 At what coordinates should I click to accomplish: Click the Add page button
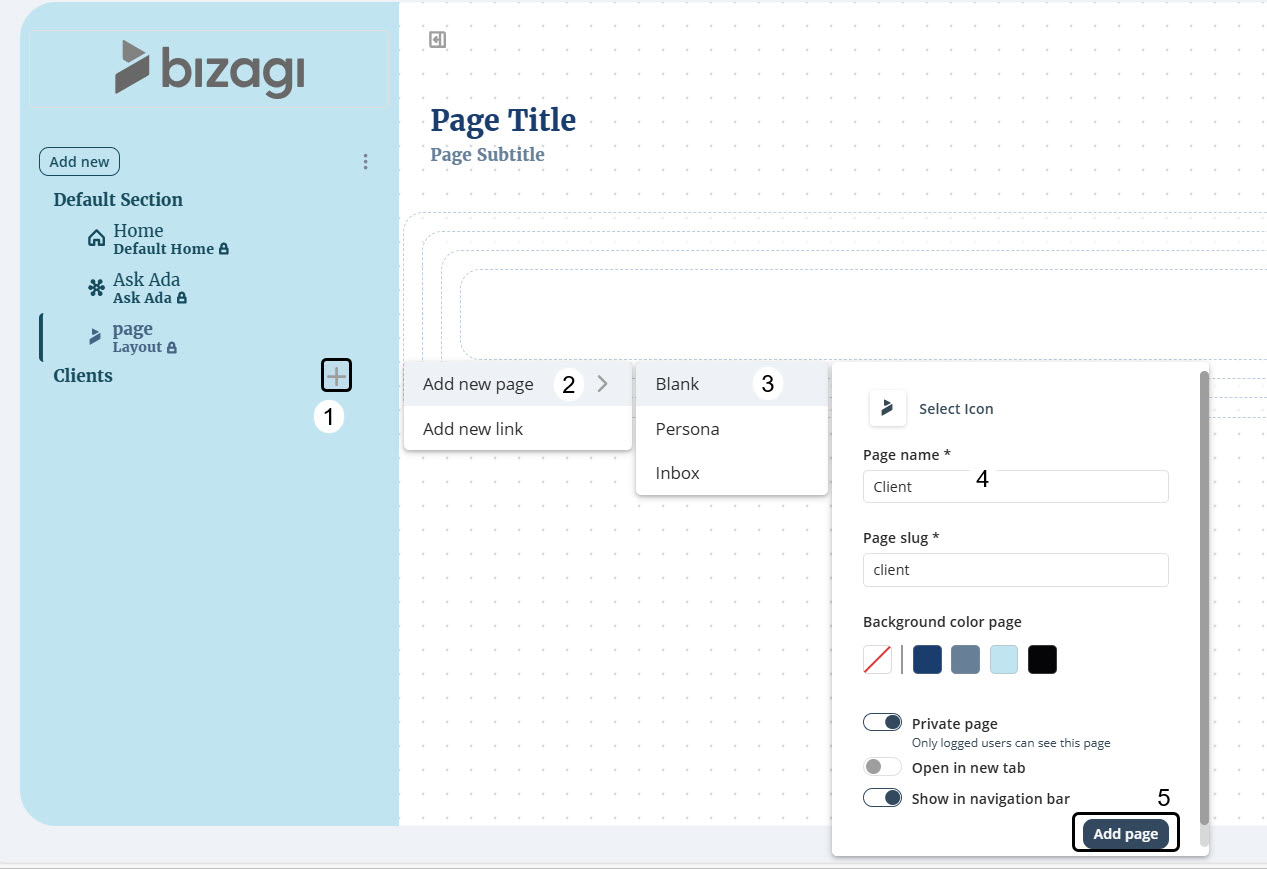click(1125, 834)
